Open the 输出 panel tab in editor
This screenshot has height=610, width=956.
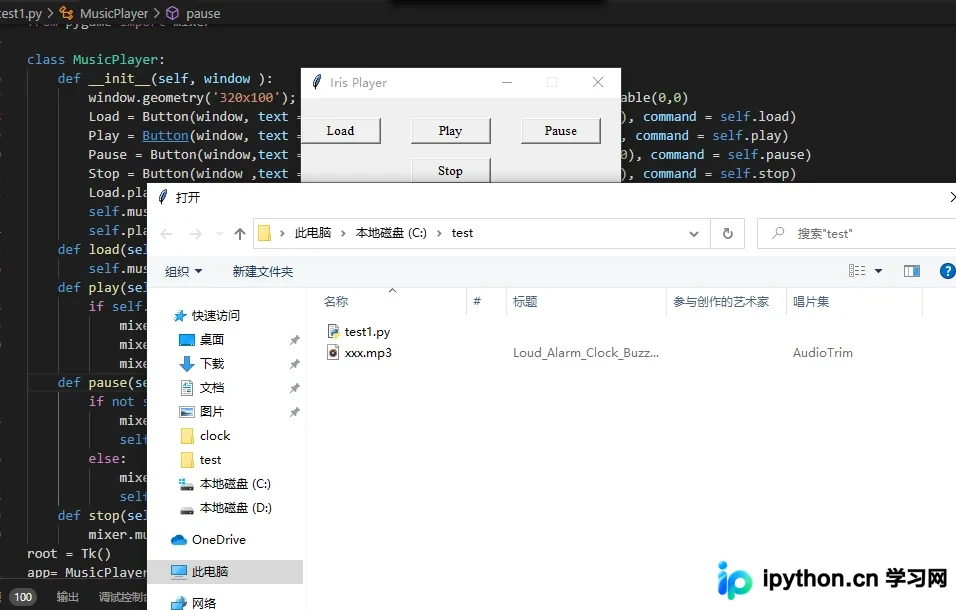pos(68,597)
